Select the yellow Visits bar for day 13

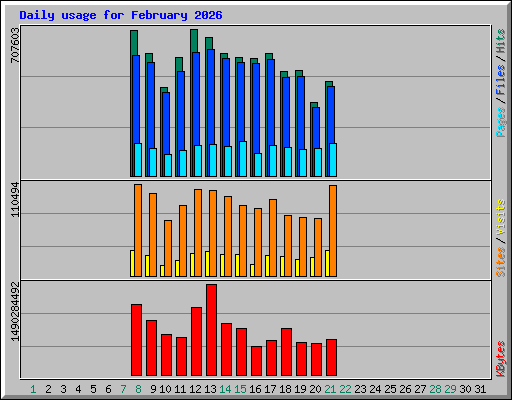[x=207, y=264]
